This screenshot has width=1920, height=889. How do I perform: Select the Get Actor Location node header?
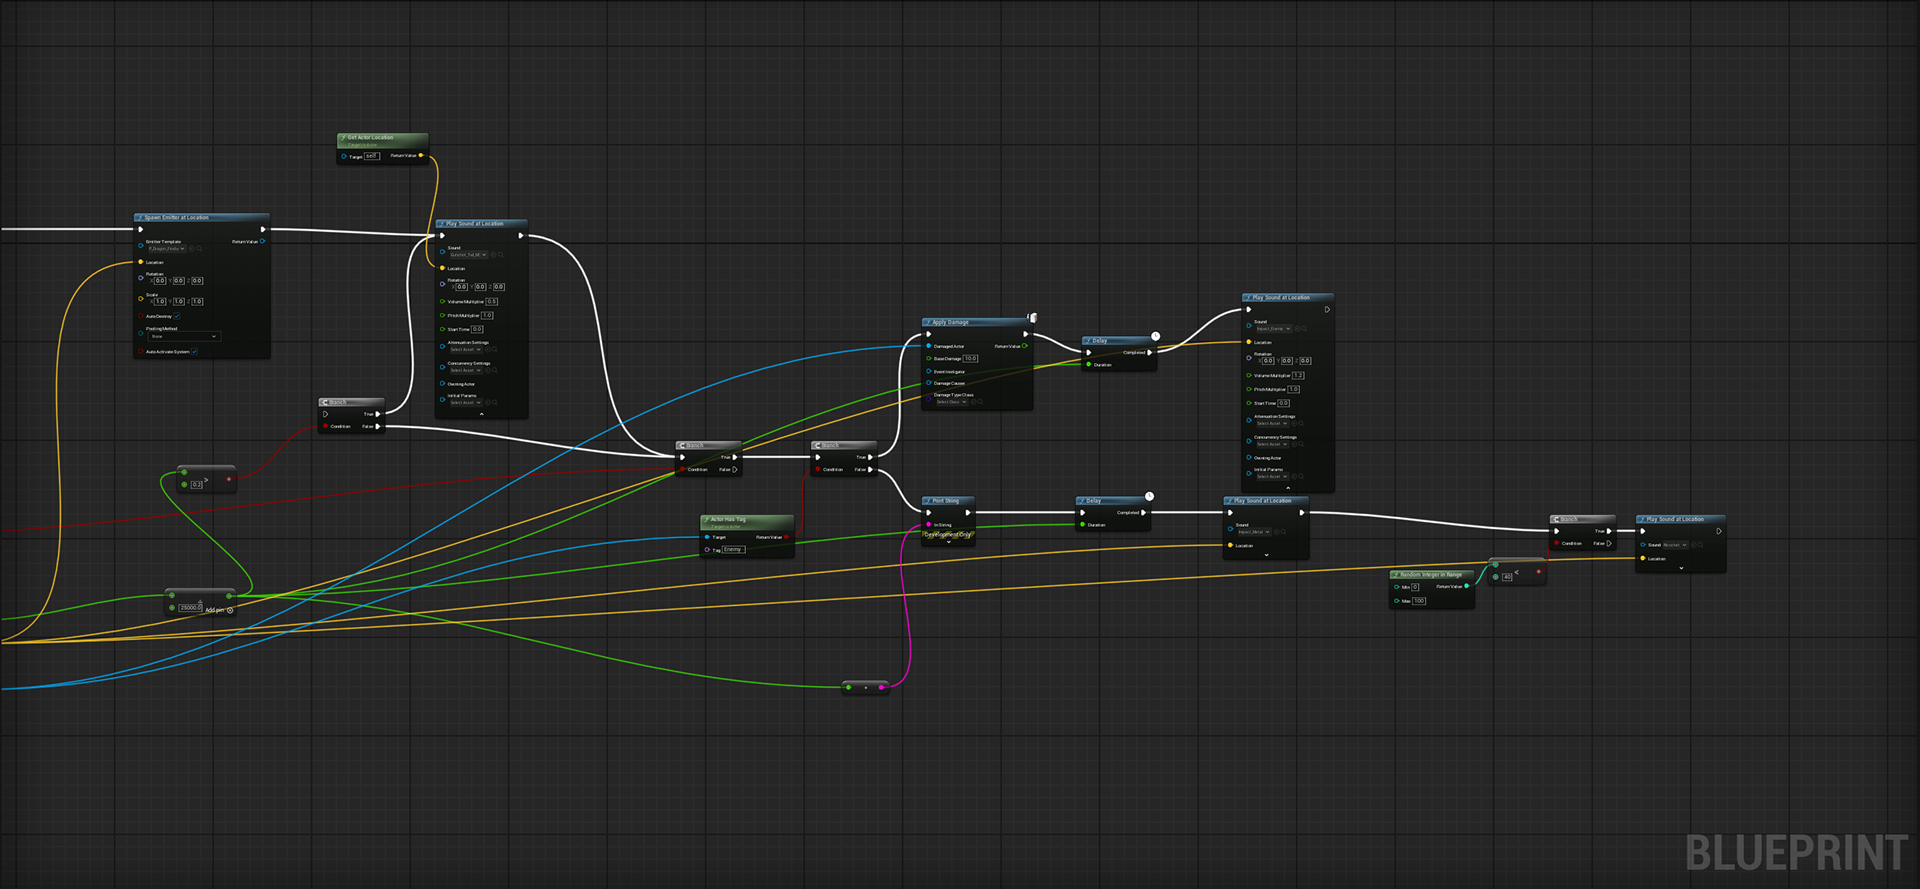tap(383, 141)
